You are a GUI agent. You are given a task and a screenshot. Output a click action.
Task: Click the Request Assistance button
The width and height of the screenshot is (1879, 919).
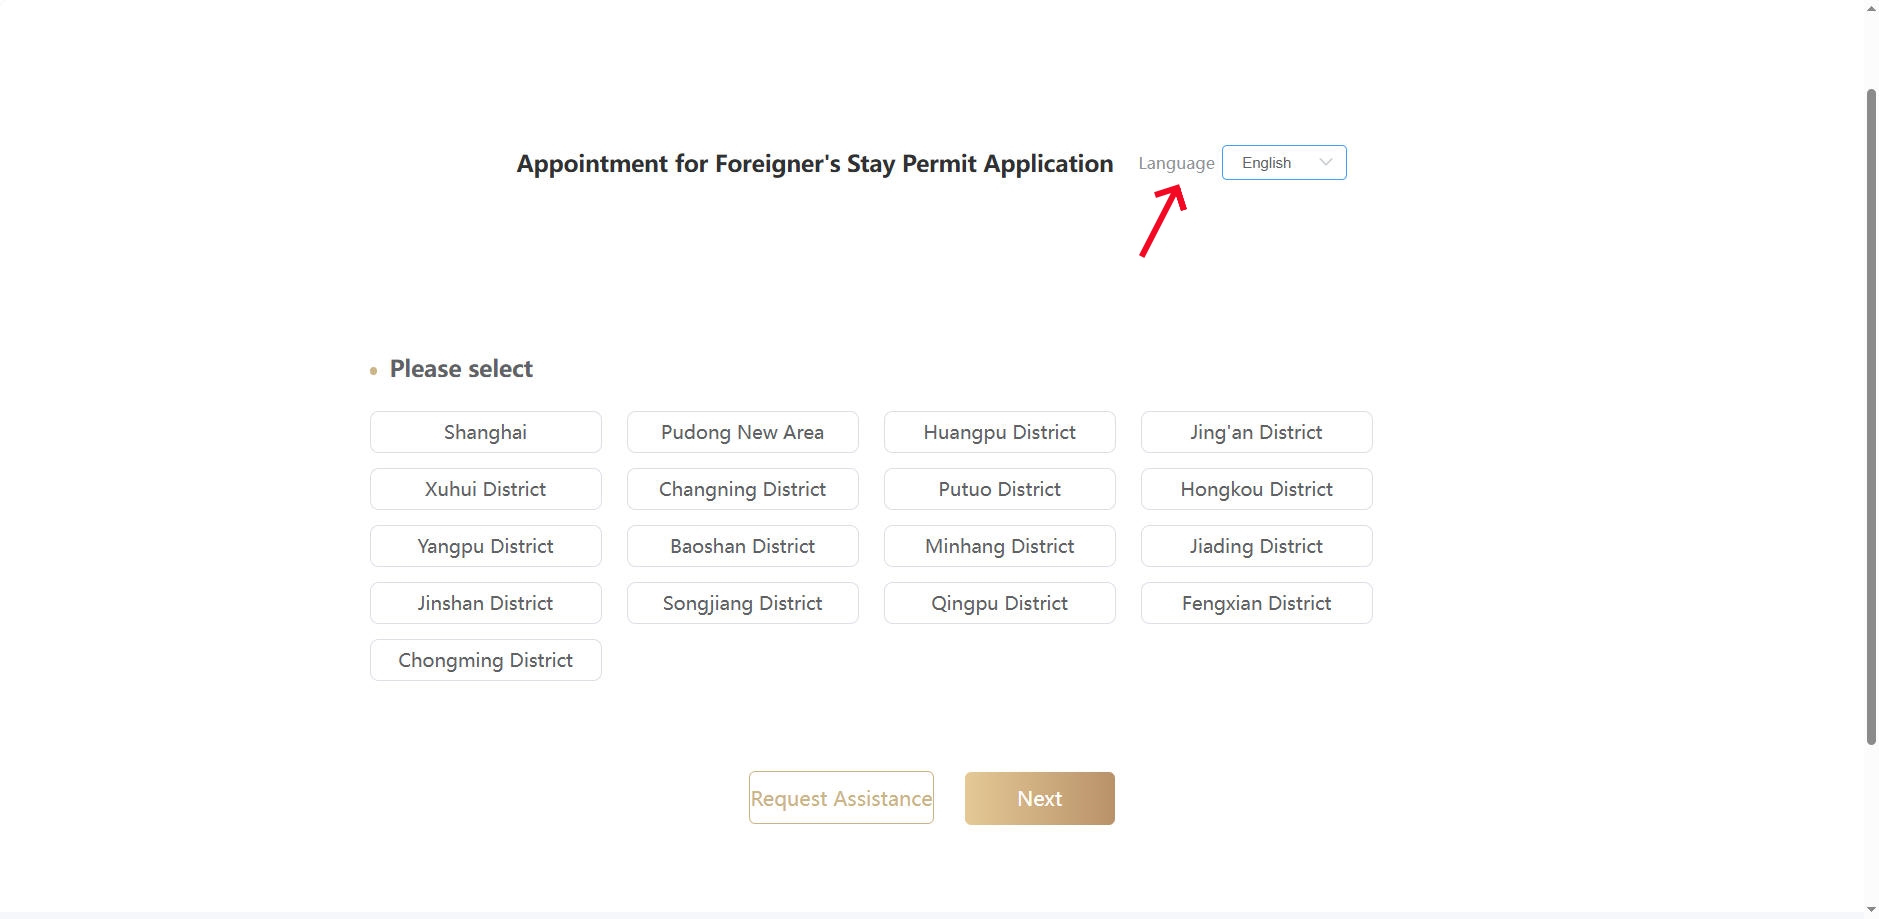pos(841,798)
